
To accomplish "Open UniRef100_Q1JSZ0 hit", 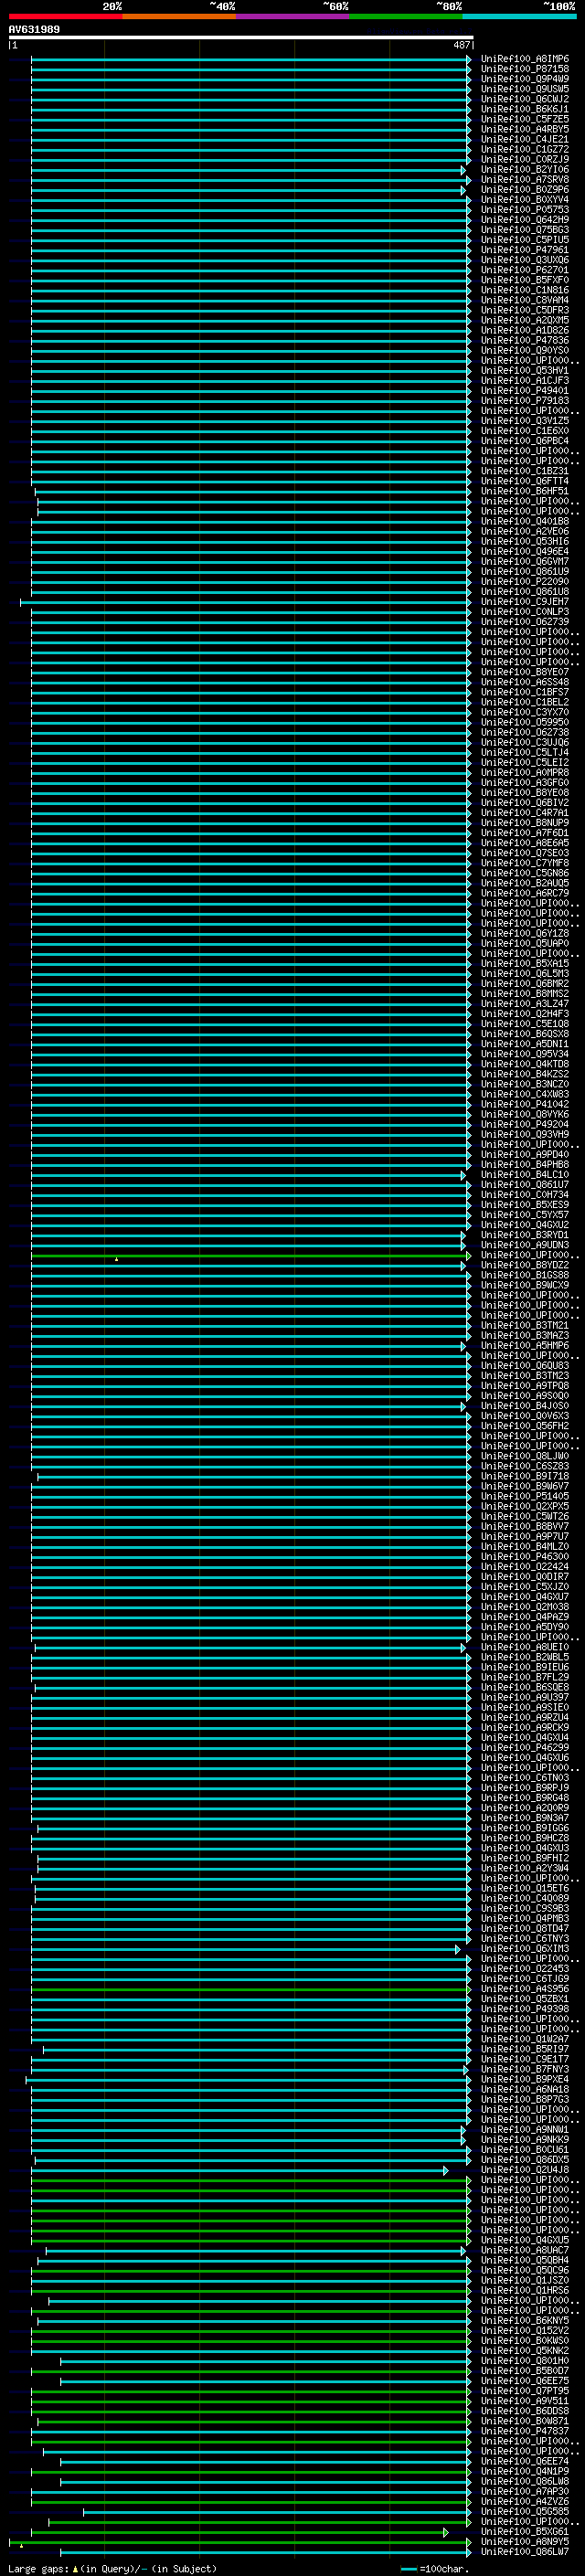I will [x=524, y=2280].
